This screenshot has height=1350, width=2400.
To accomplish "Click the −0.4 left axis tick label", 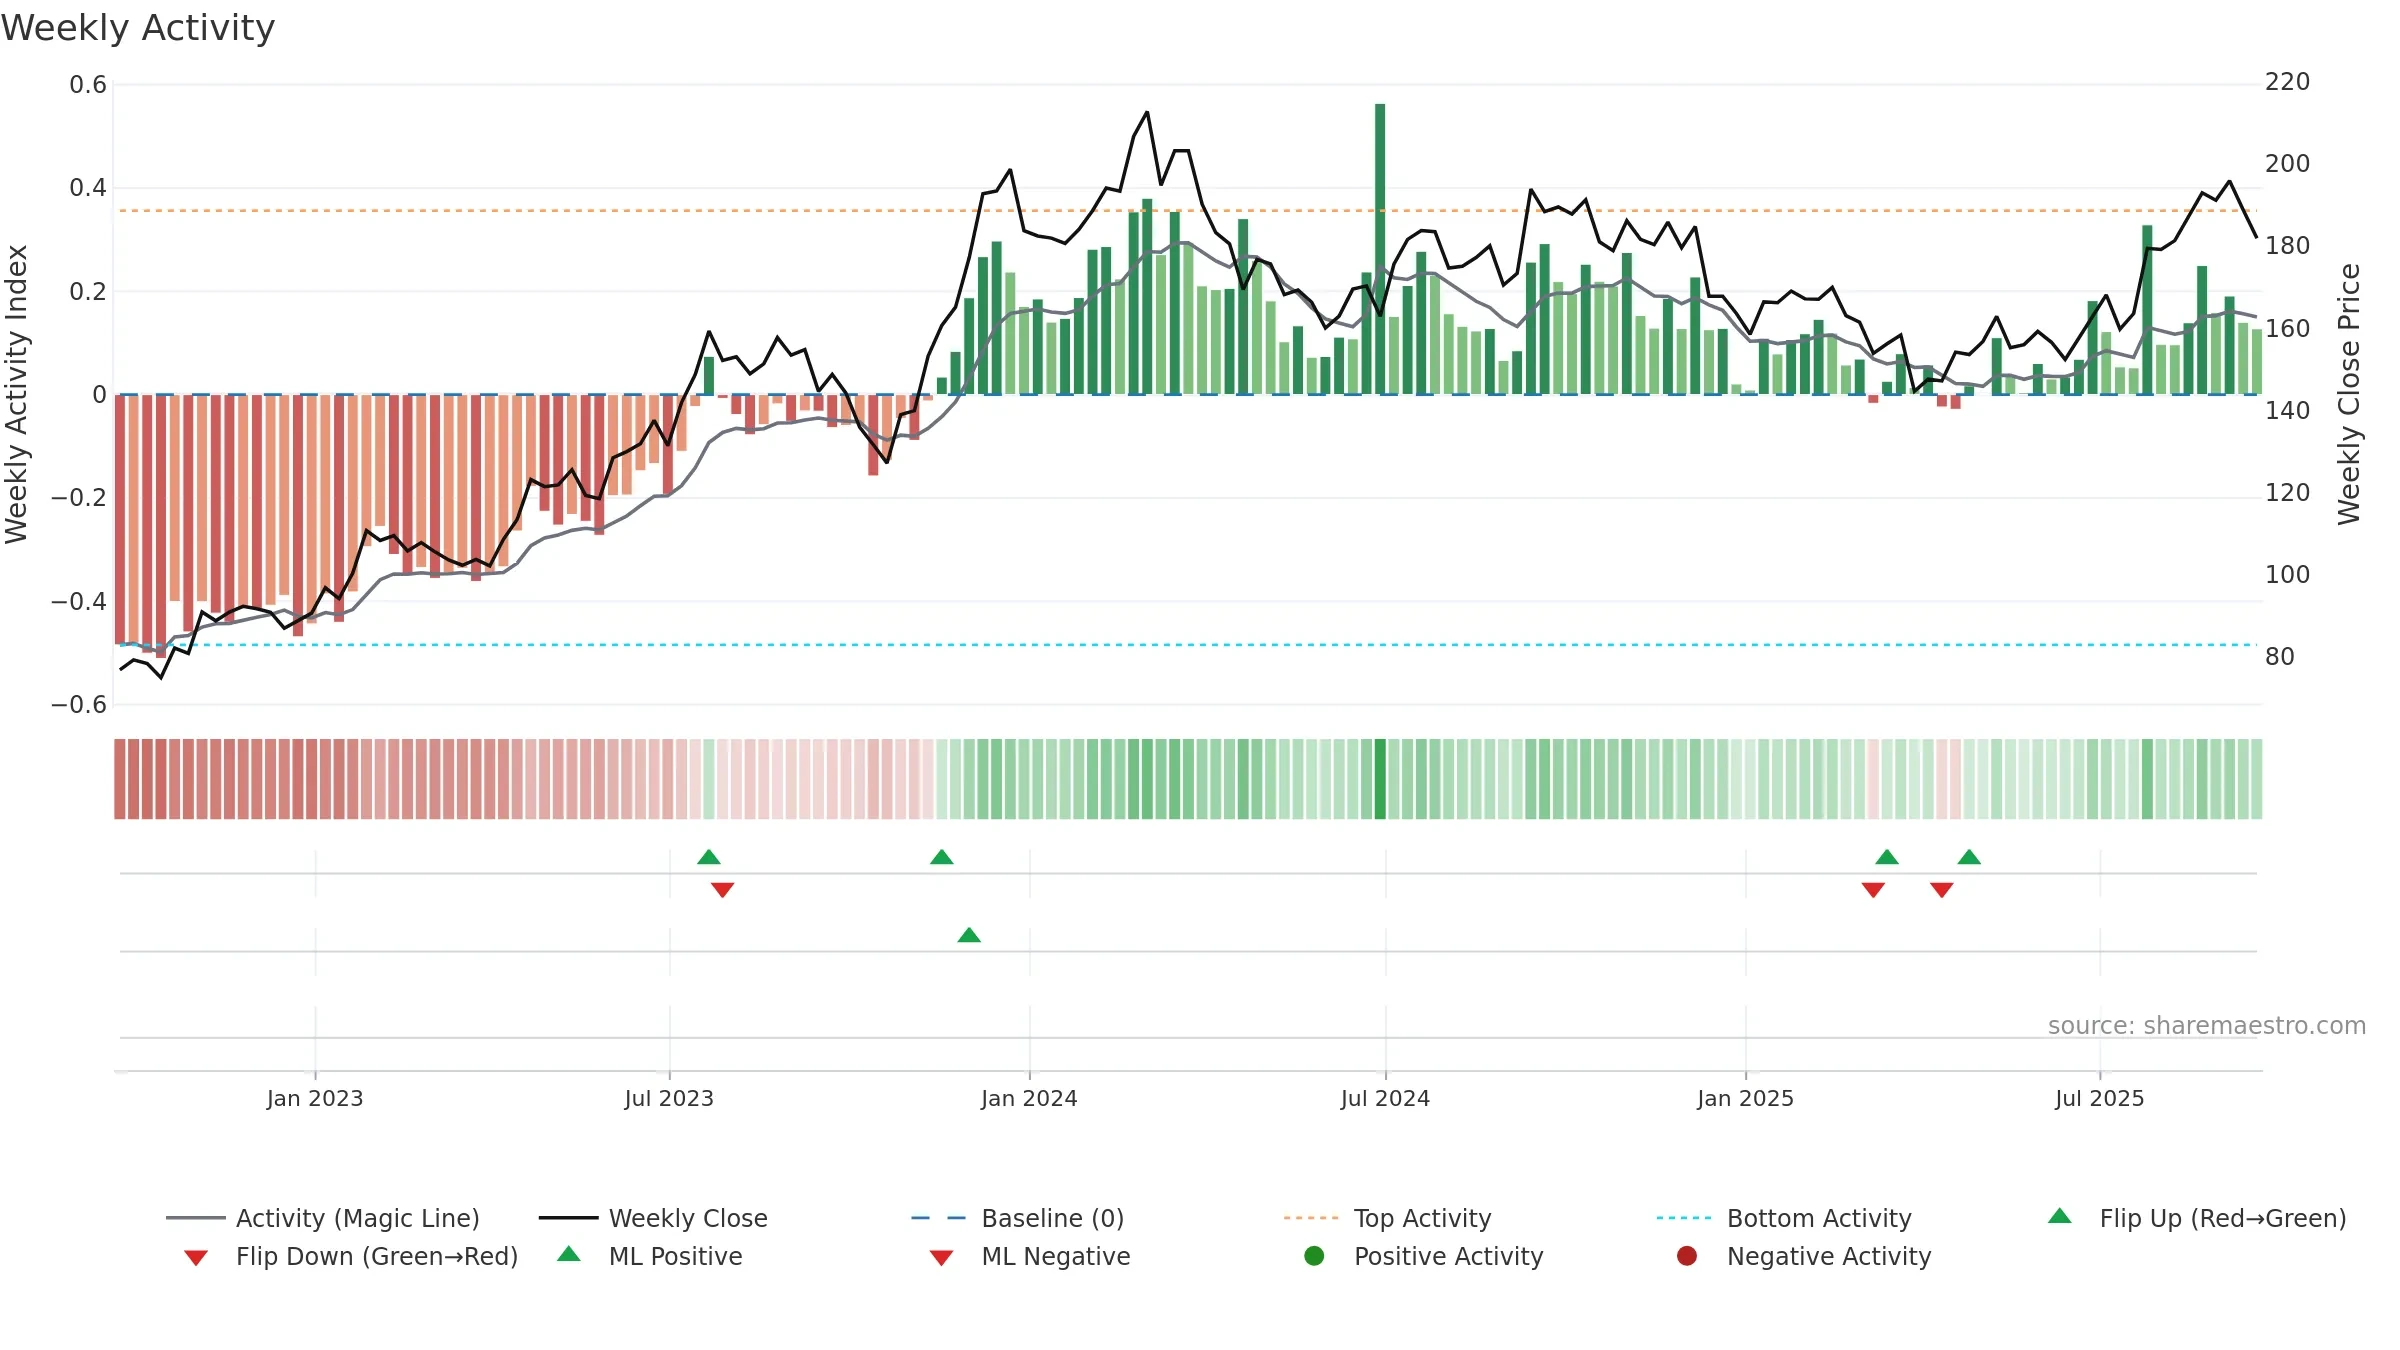I will pos(79,601).
